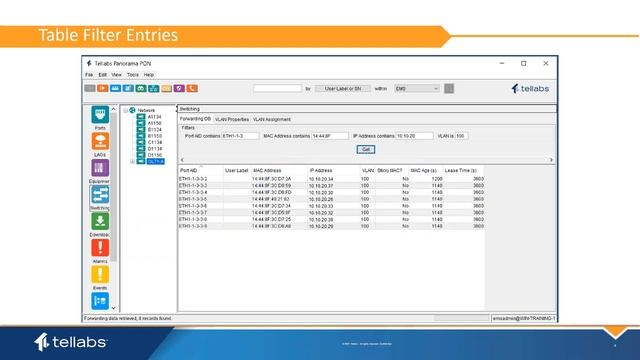Viewport: 640px width, 360px height.
Task: Select D1134 in the network tree
Action: pos(154,149)
